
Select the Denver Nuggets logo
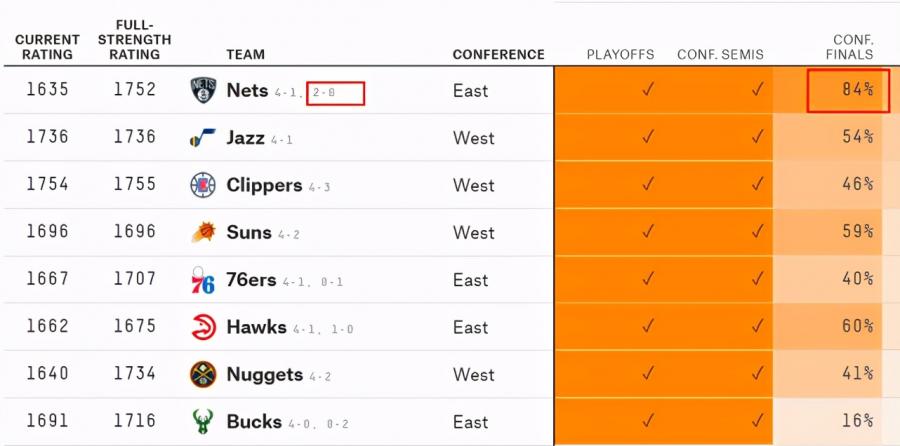(203, 374)
